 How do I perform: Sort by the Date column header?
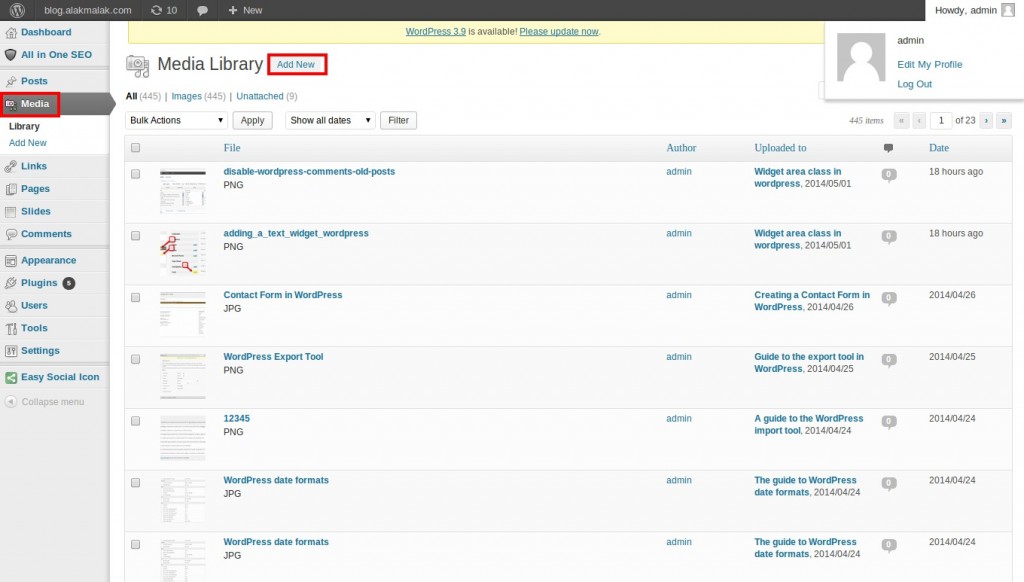click(938, 148)
